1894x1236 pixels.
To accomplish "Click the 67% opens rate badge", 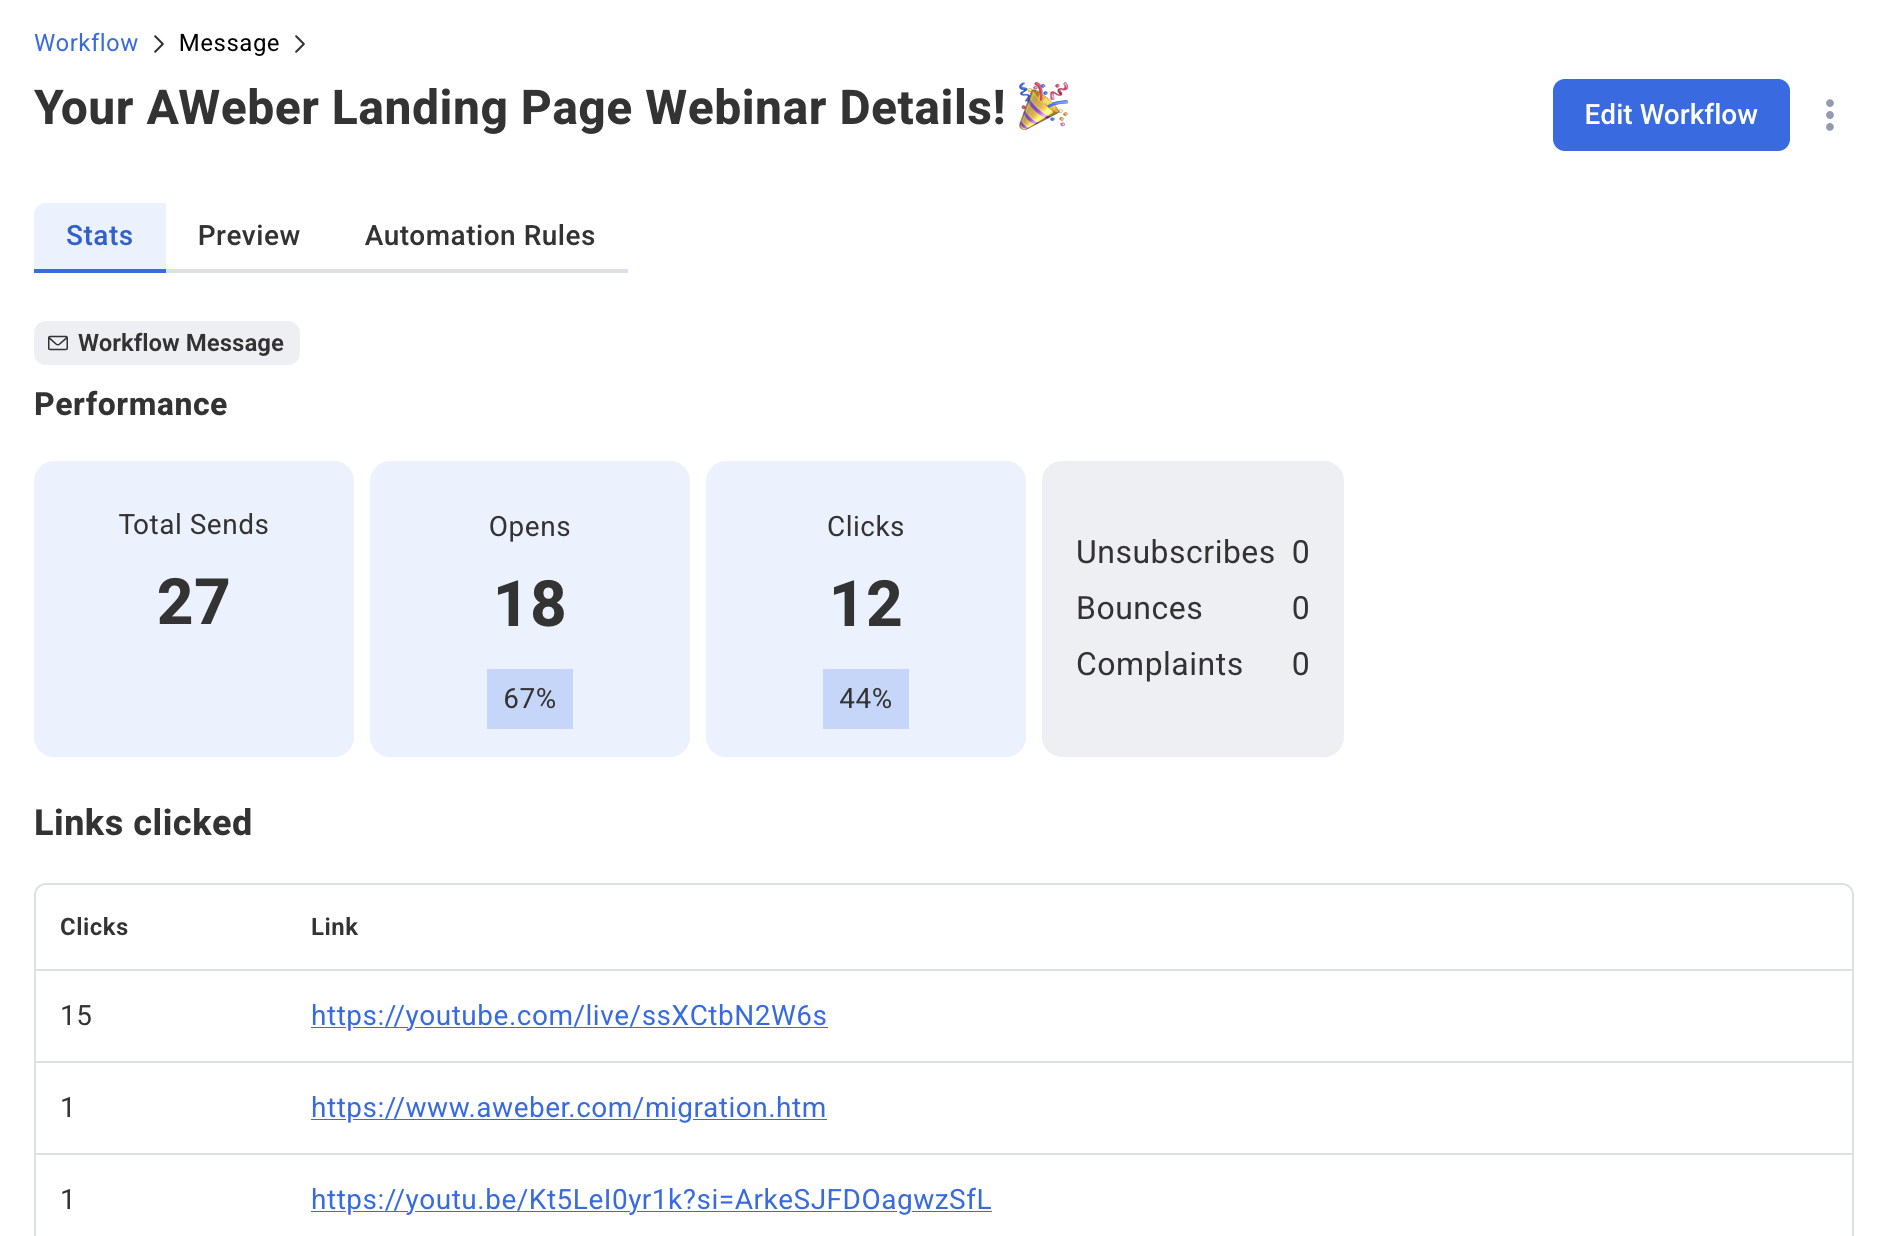I will tap(529, 699).
